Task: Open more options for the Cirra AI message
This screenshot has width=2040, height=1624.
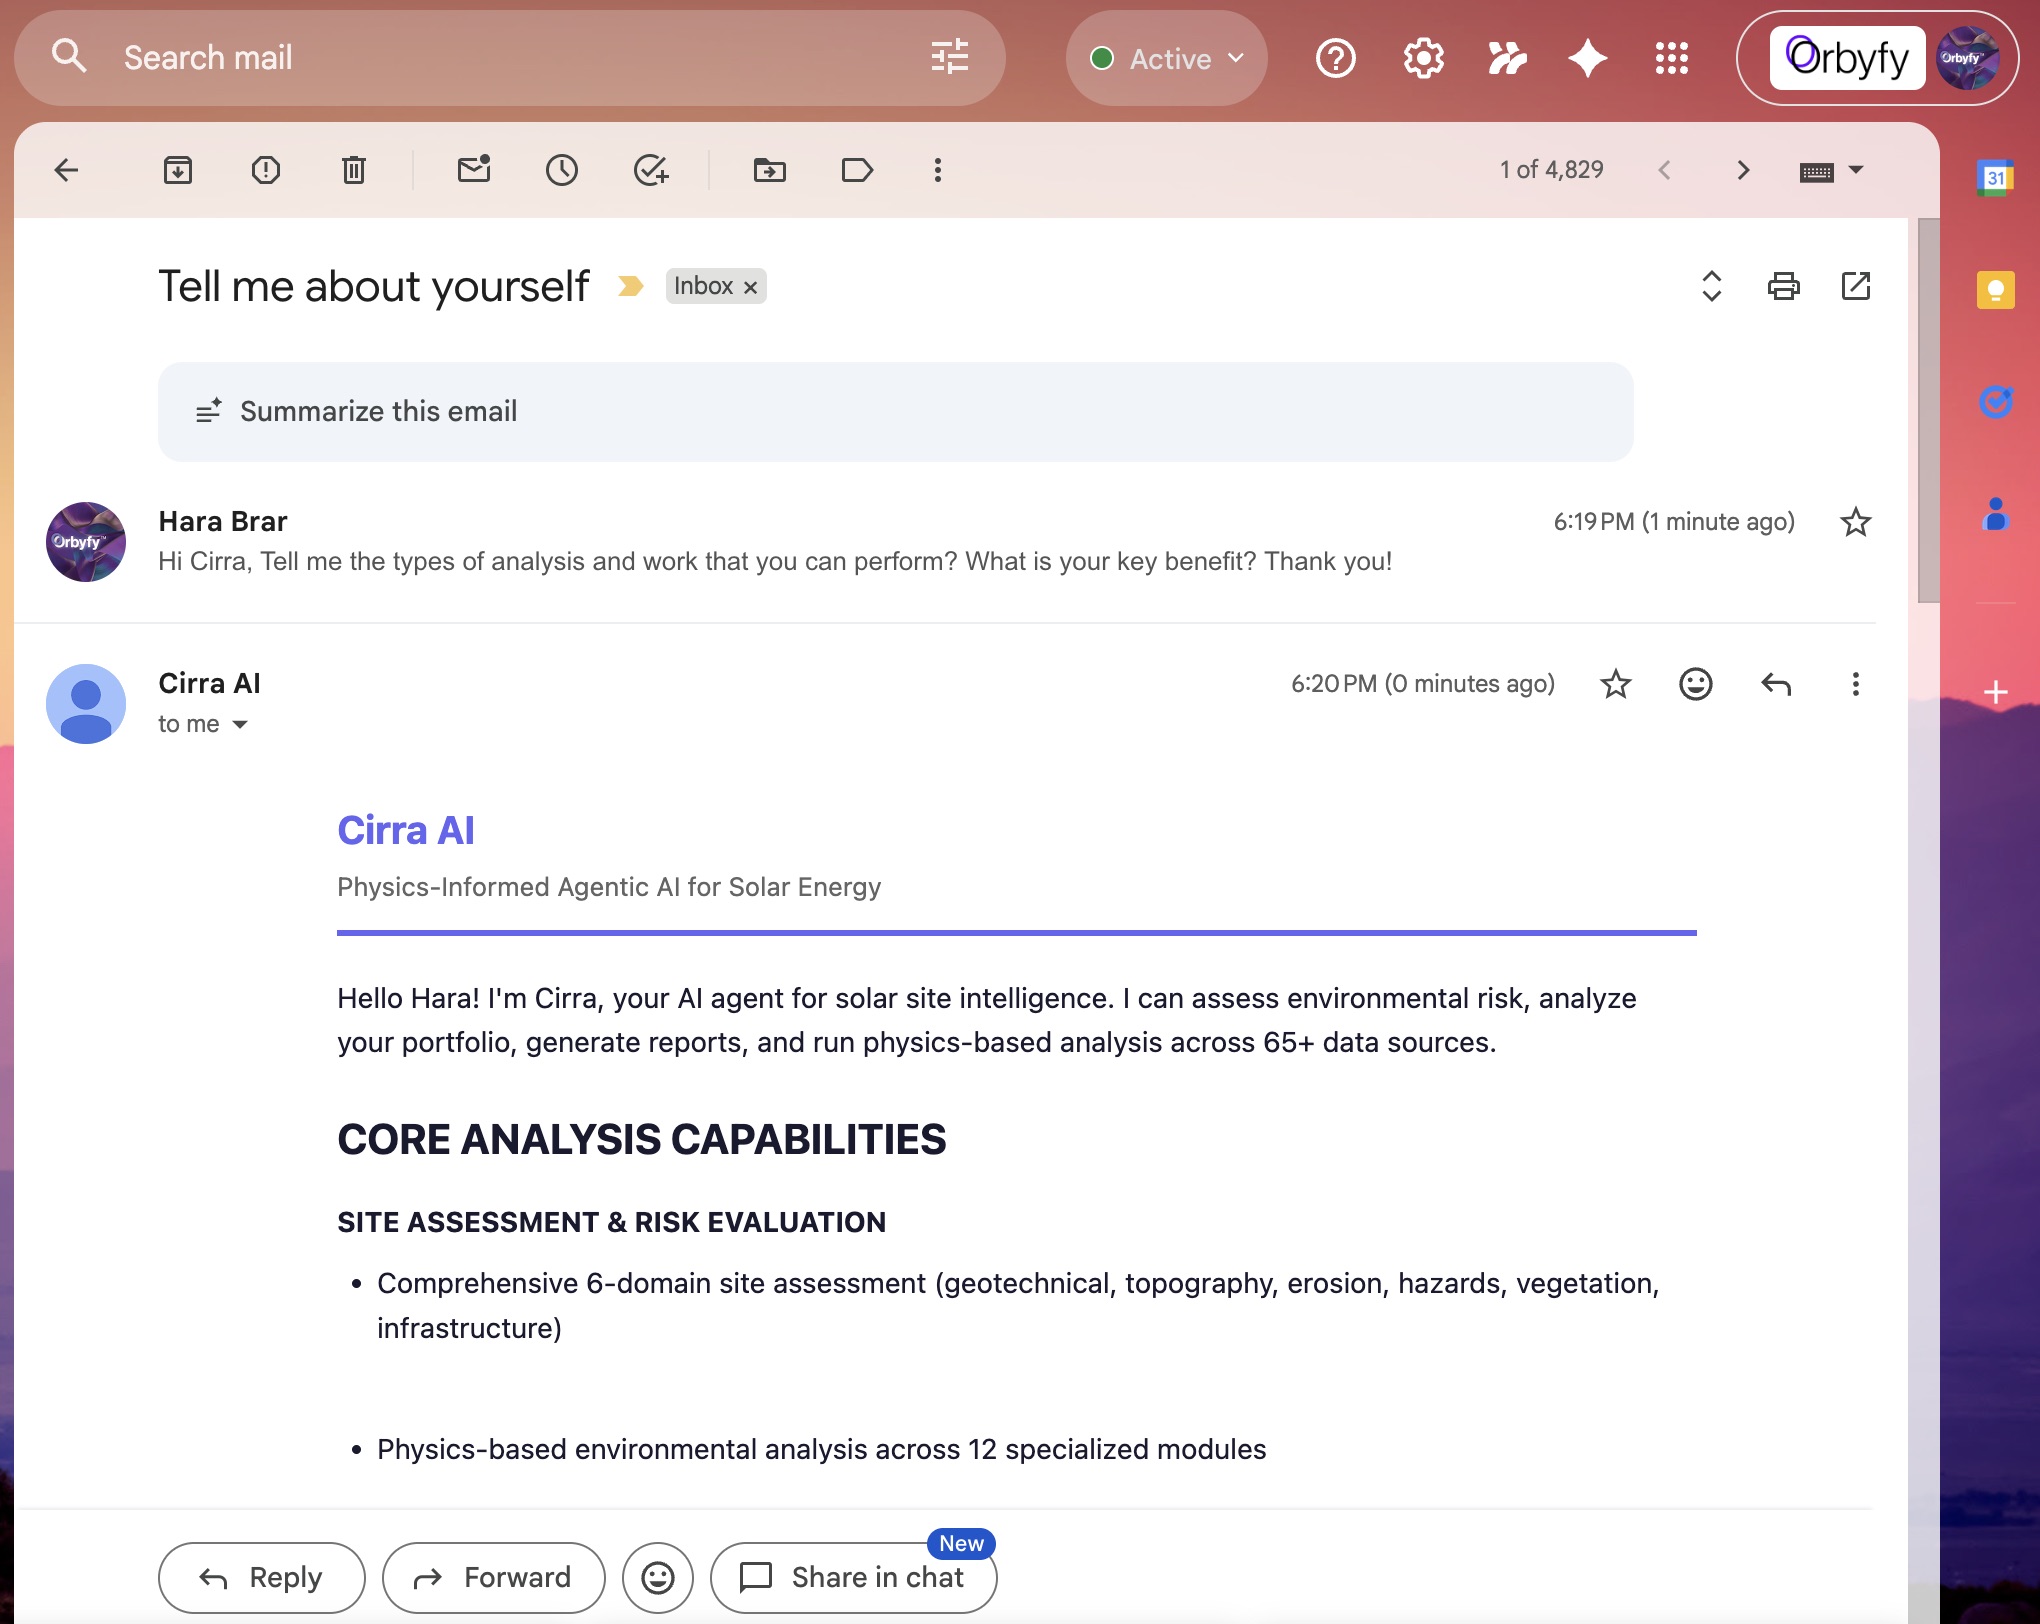Action: click(1855, 684)
